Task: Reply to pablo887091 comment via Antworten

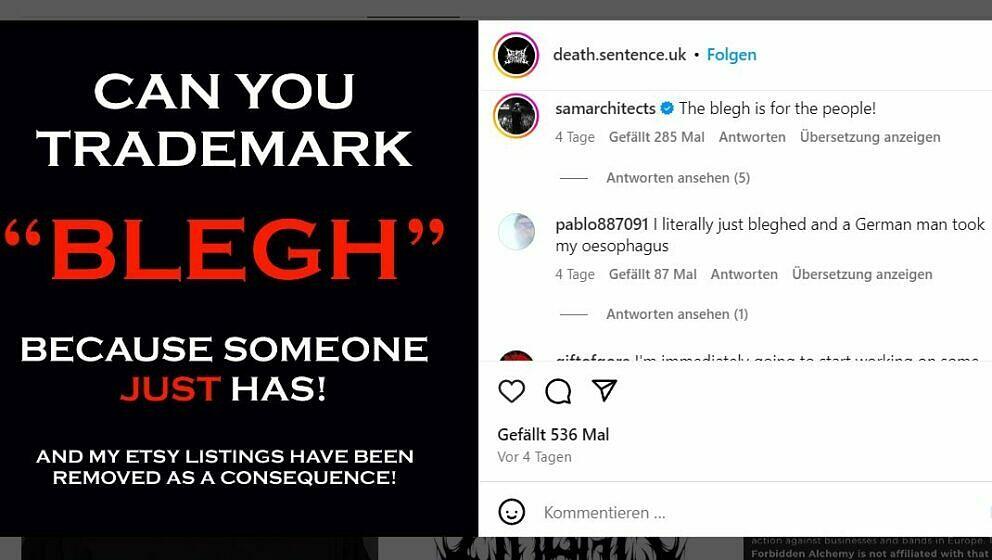Action: click(x=743, y=274)
